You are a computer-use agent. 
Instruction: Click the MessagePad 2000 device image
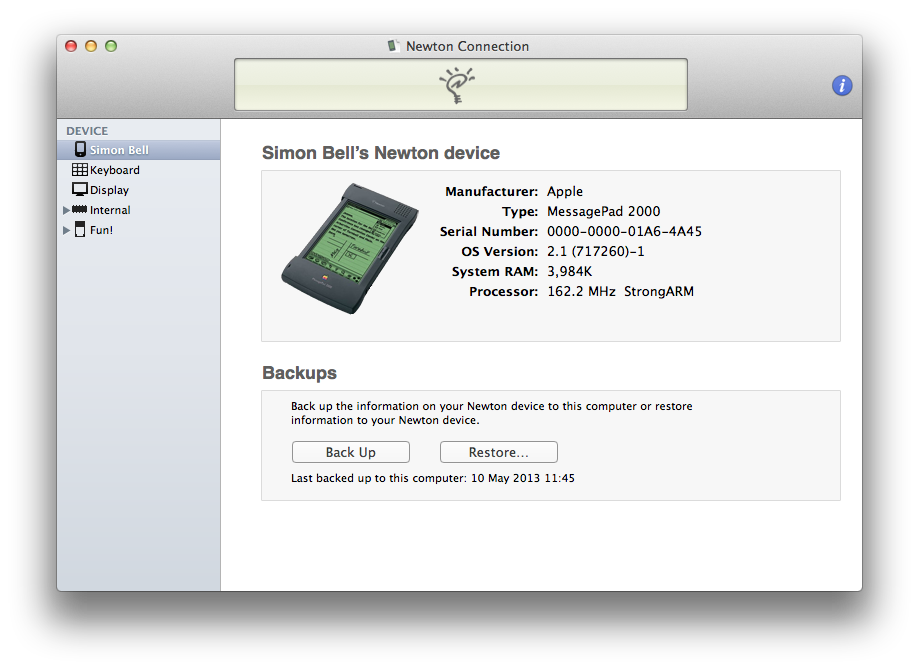click(x=350, y=249)
